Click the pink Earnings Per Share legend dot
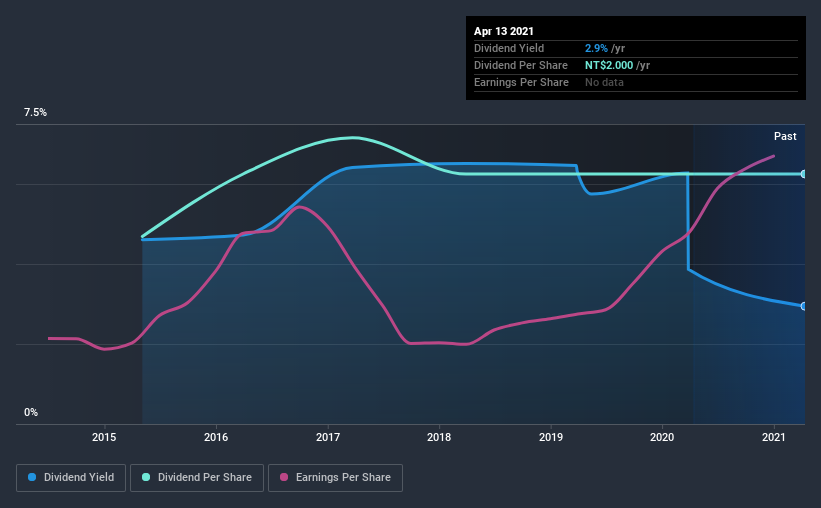Image resolution: width=821 pixels, height=508 pixels. point(284,477)
